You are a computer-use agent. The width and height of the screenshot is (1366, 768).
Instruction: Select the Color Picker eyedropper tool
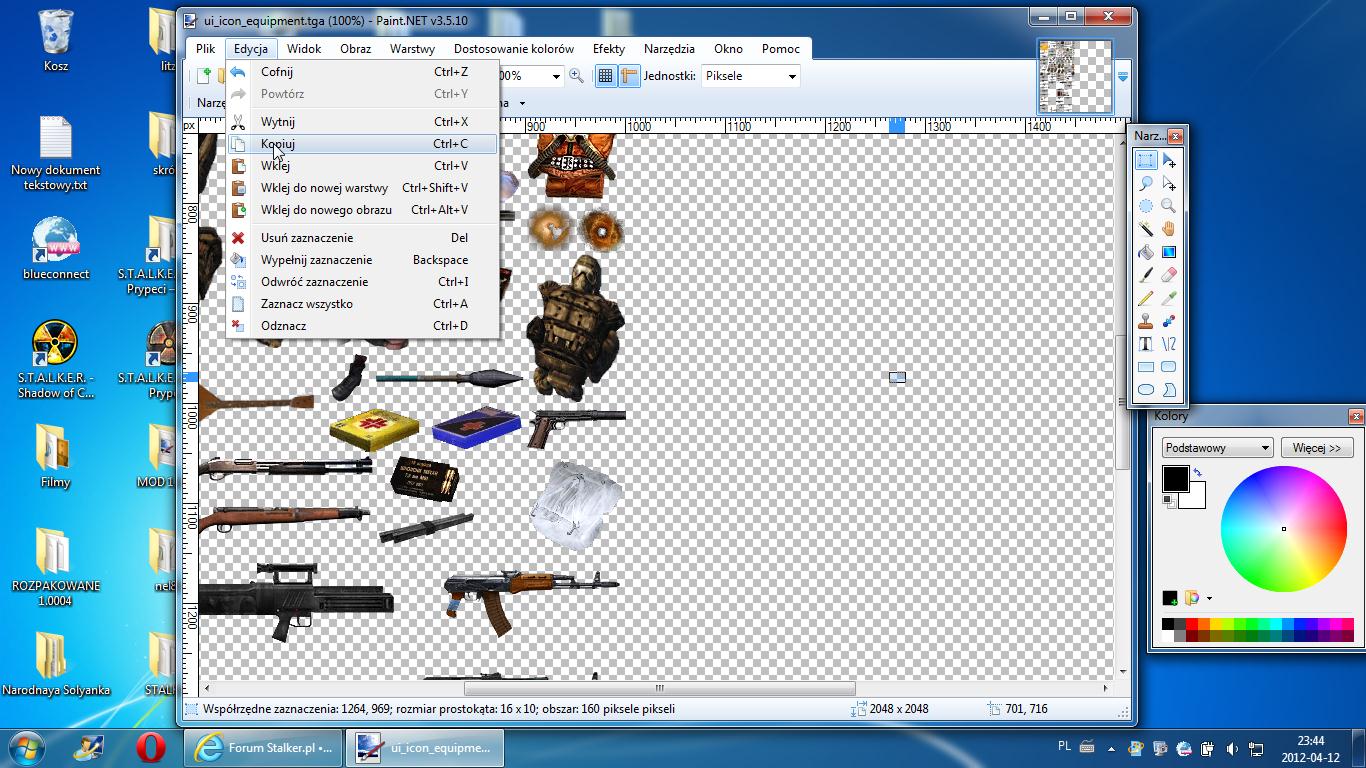[x=1168, y=298]
